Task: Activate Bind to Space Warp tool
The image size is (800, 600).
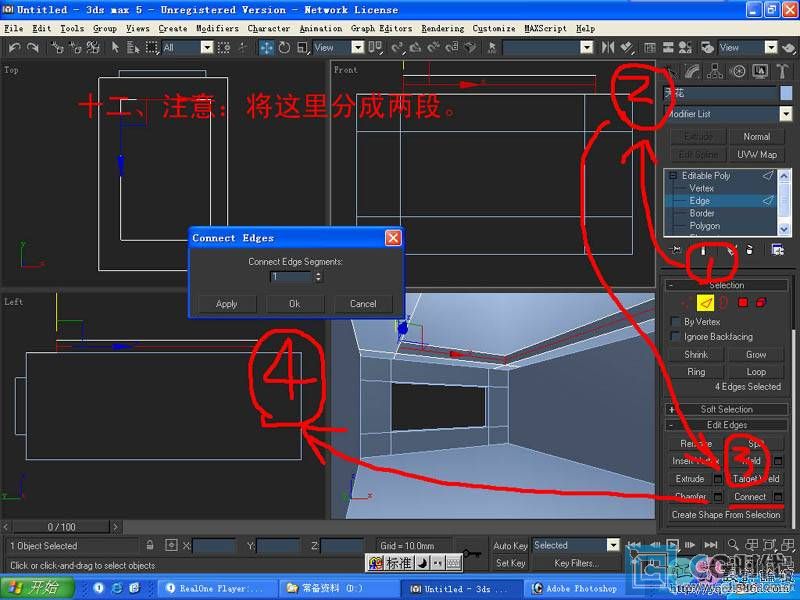Action: (93, 47)
